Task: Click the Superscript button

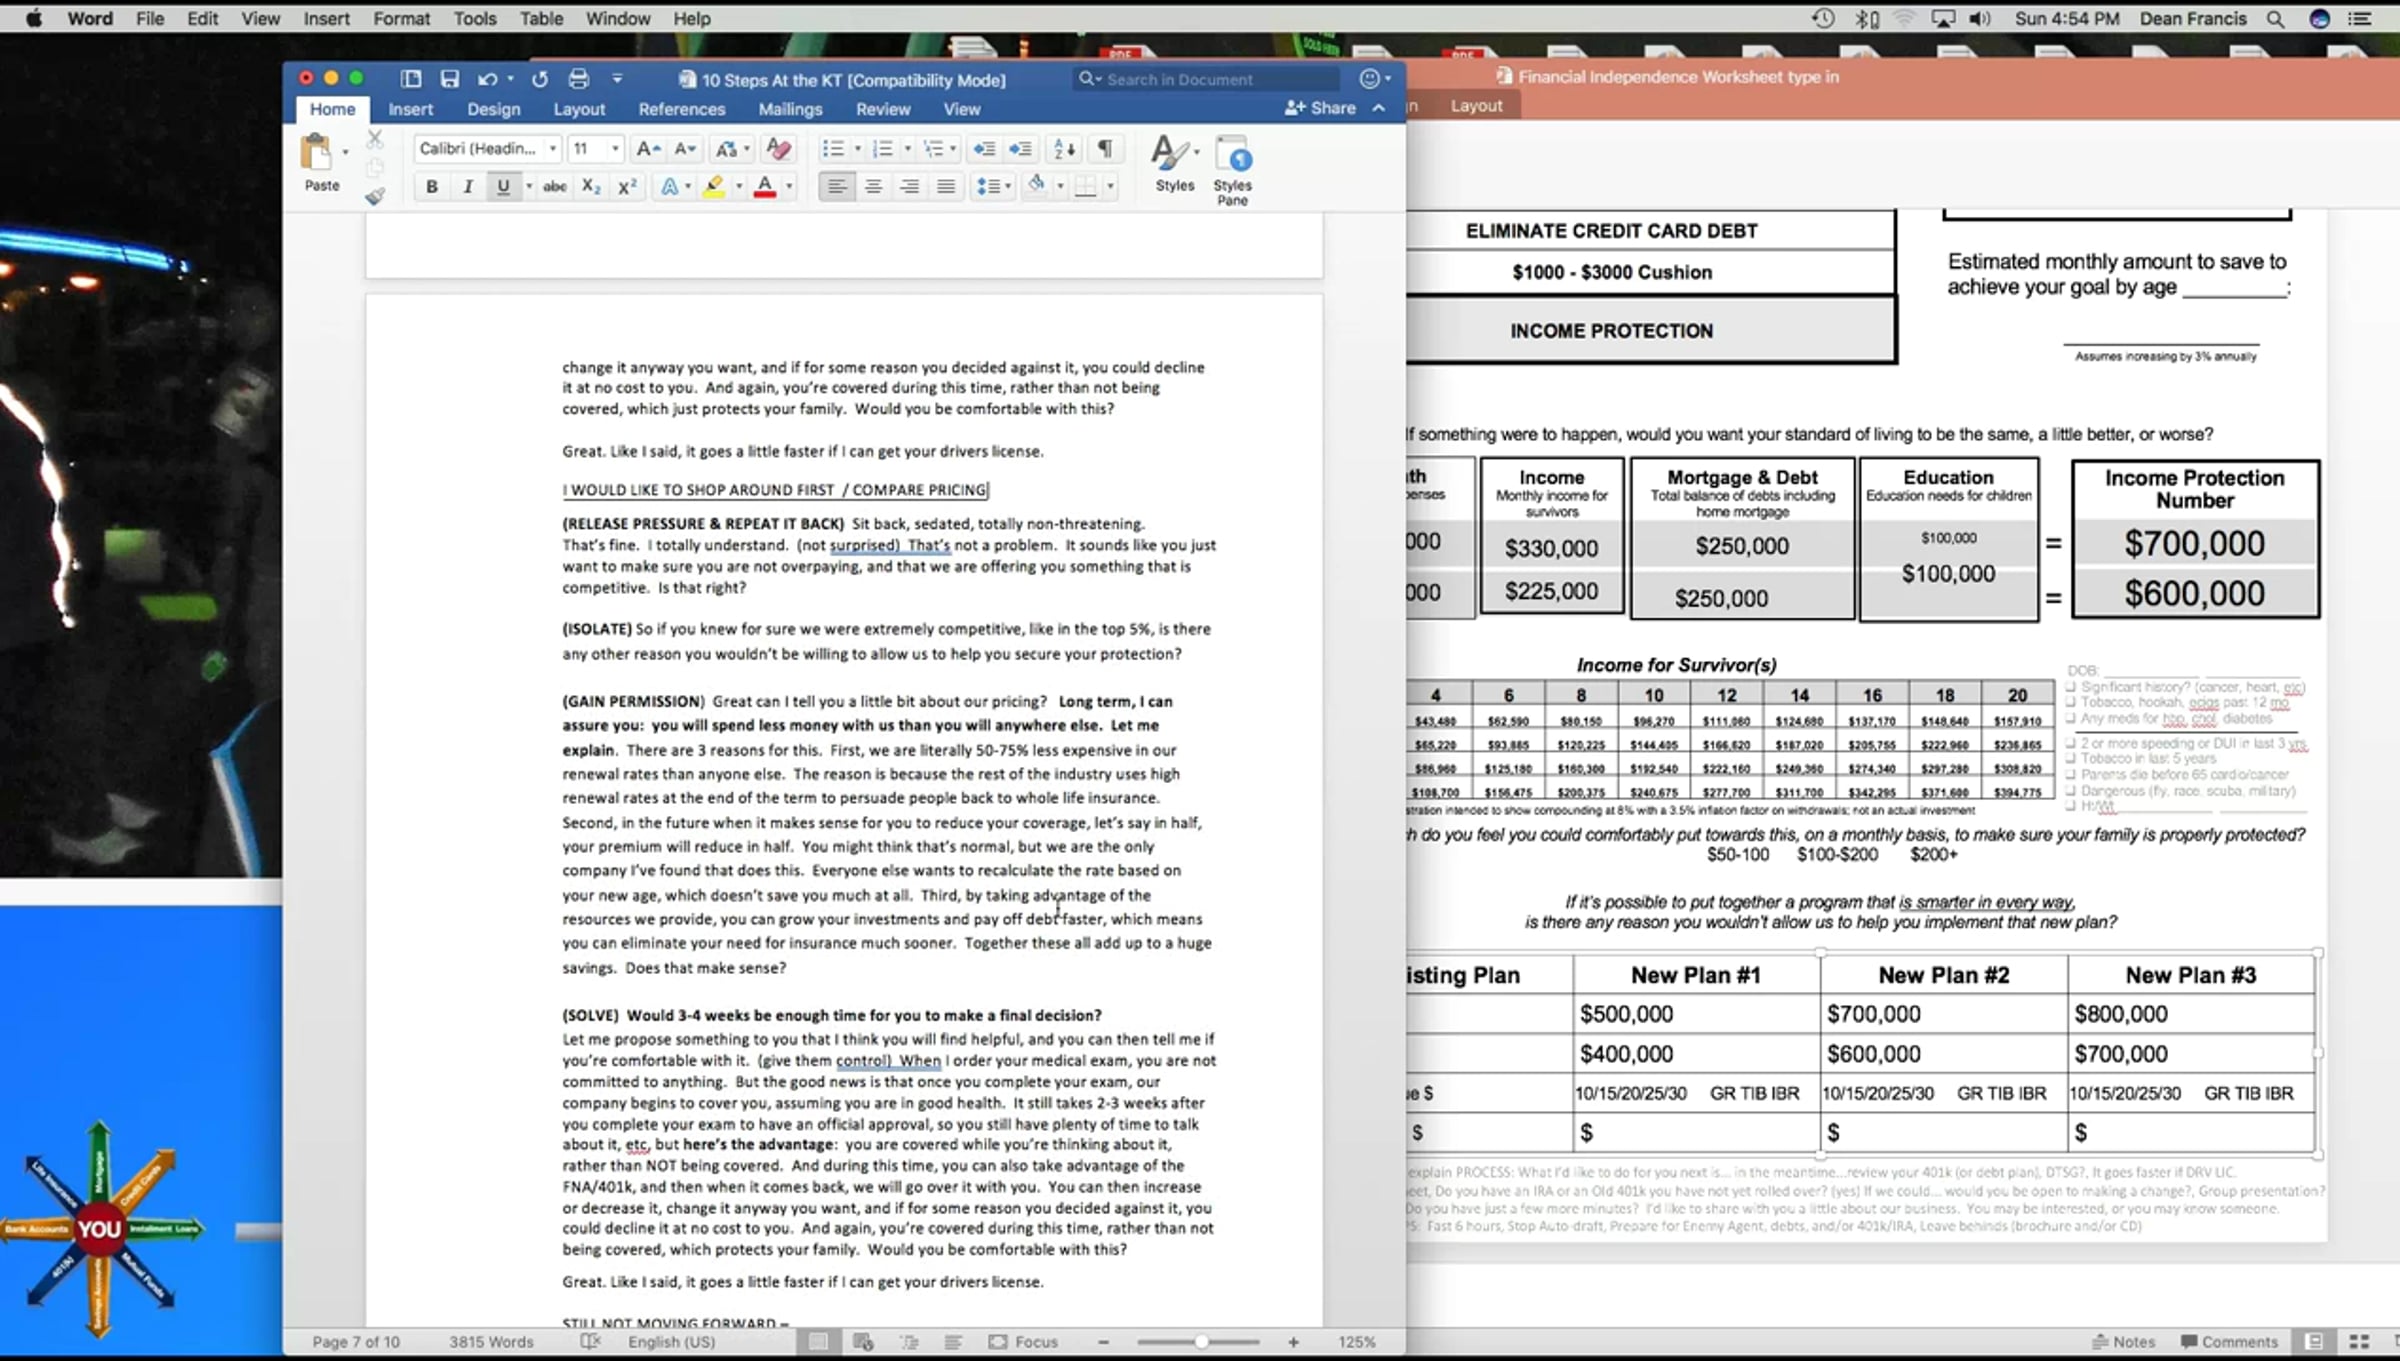Action: click(x=627, y=186)
